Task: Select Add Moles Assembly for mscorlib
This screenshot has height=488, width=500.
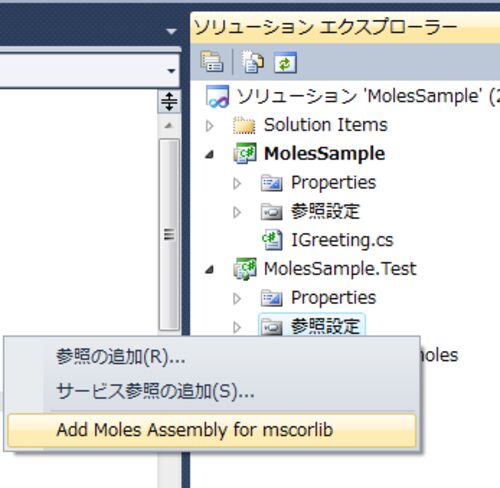Action: [212, 430]
